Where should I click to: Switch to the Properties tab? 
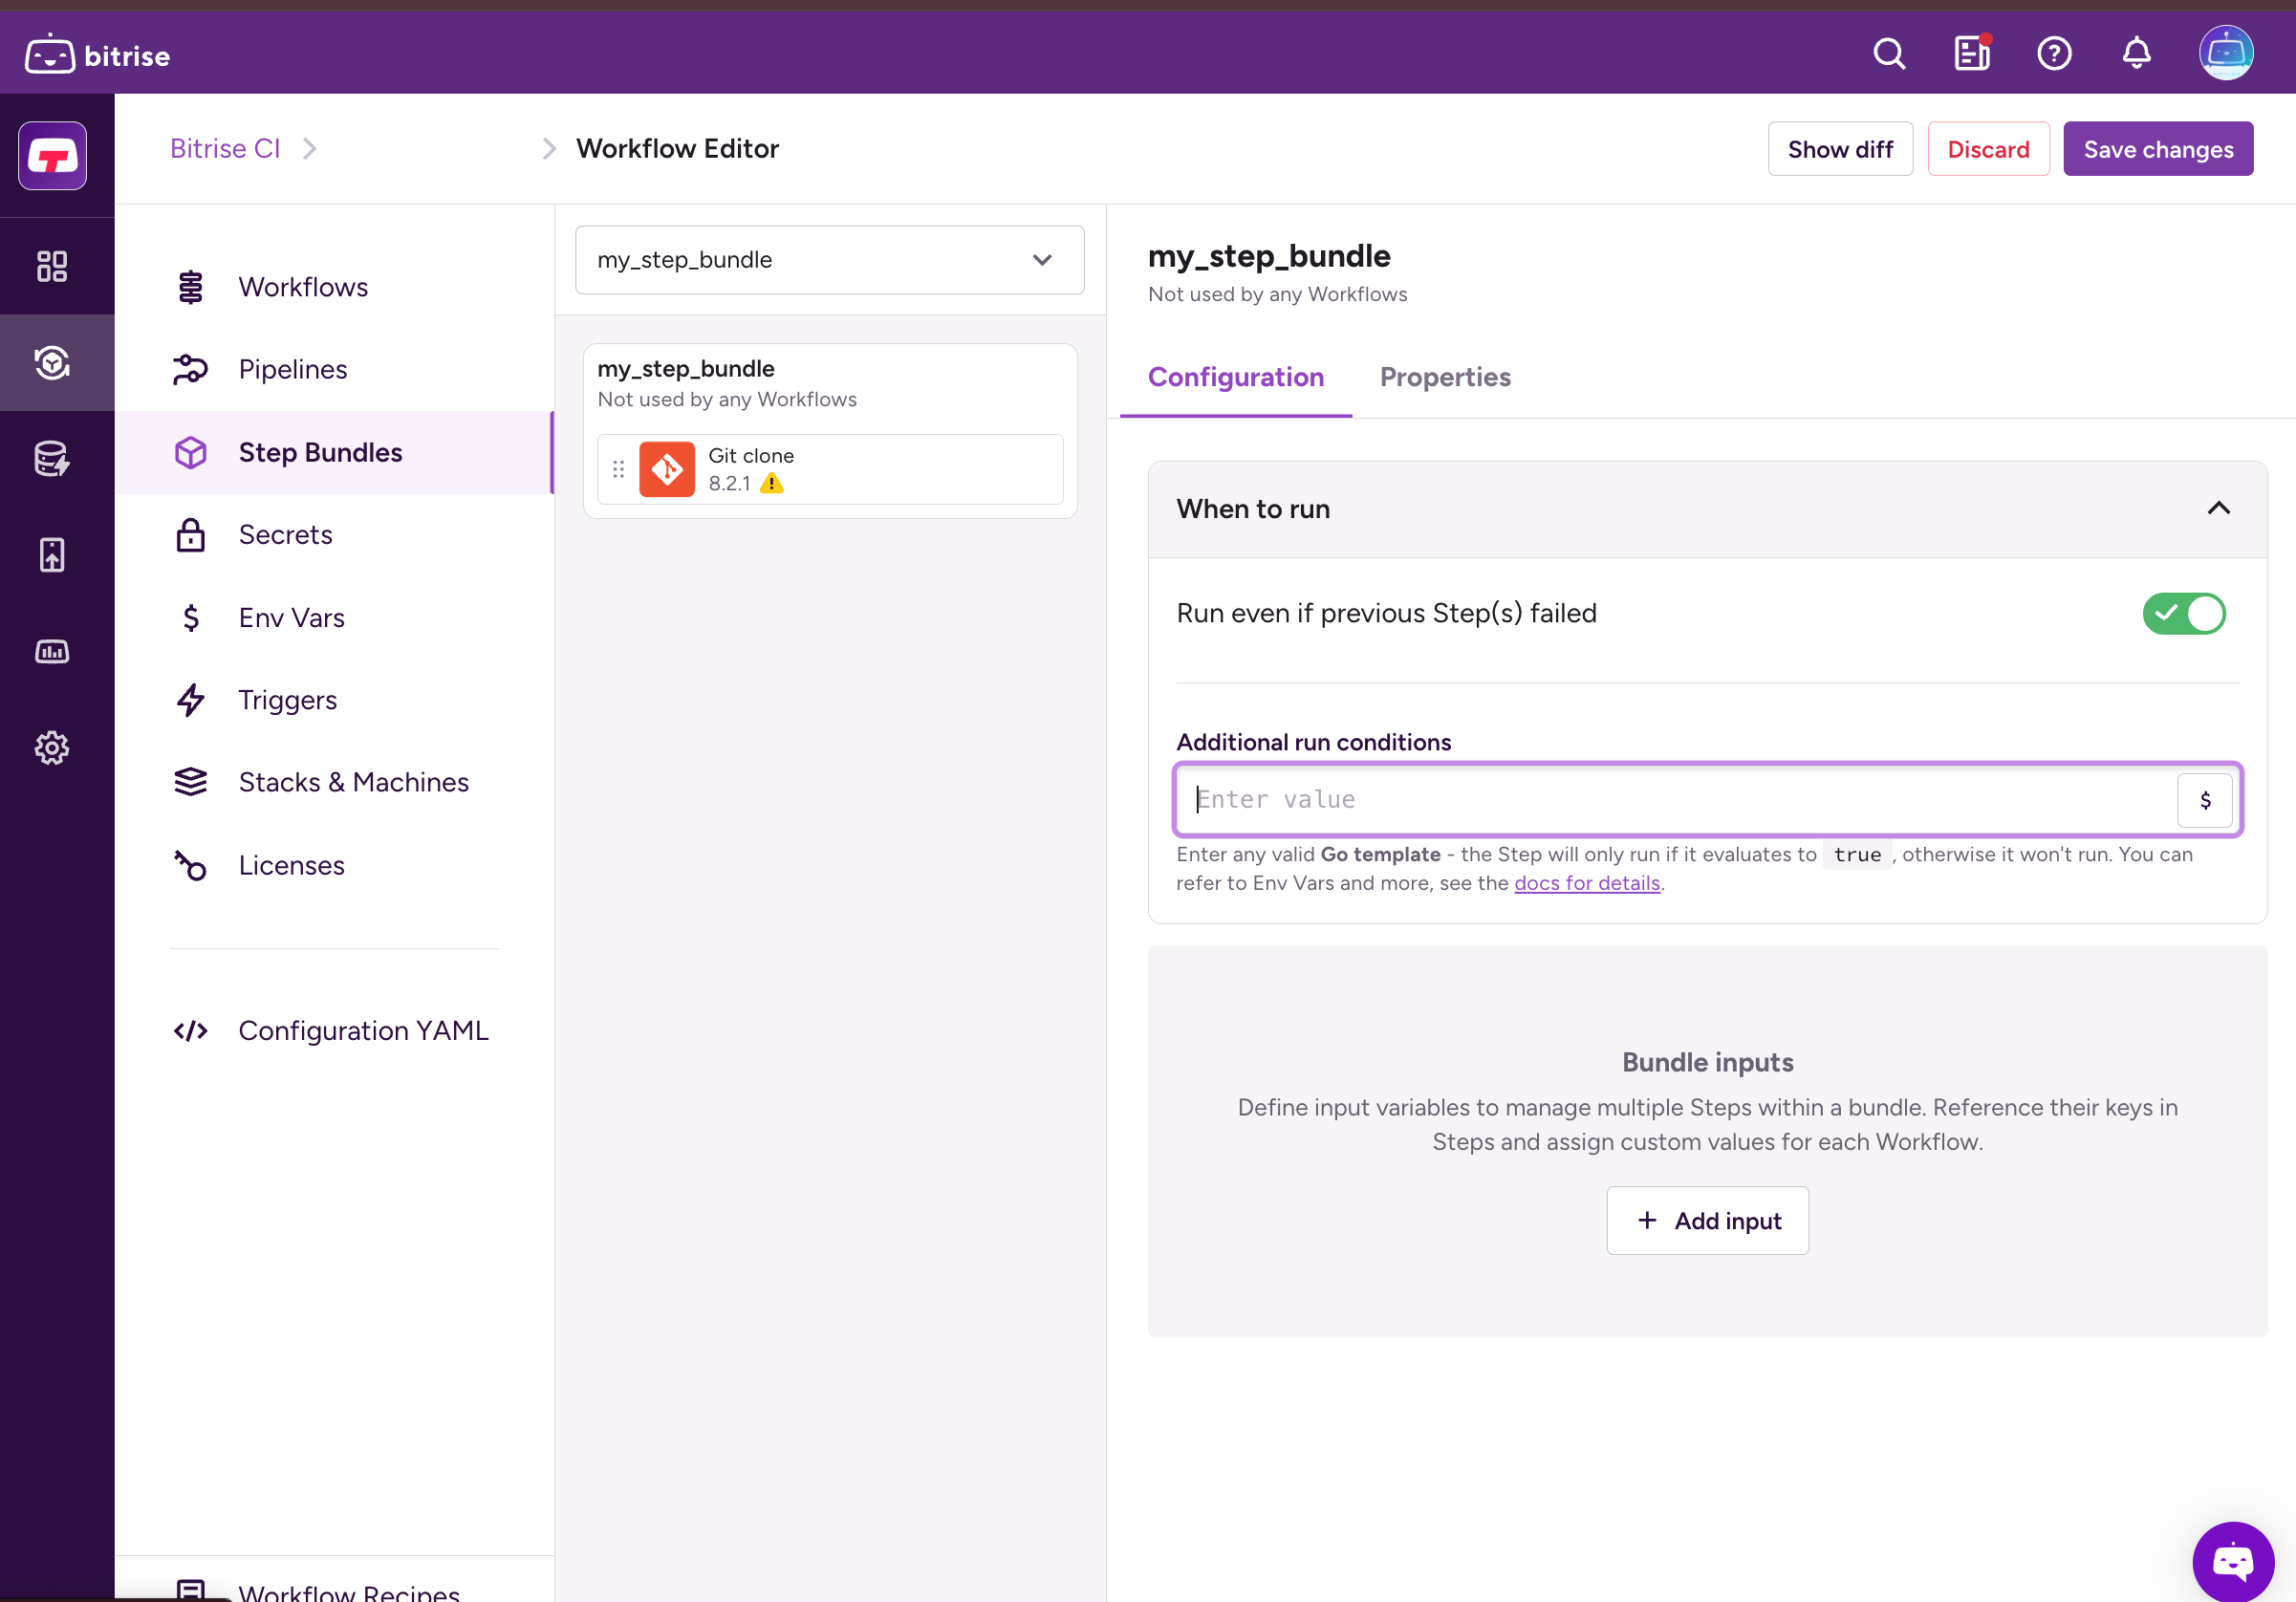1444,377
